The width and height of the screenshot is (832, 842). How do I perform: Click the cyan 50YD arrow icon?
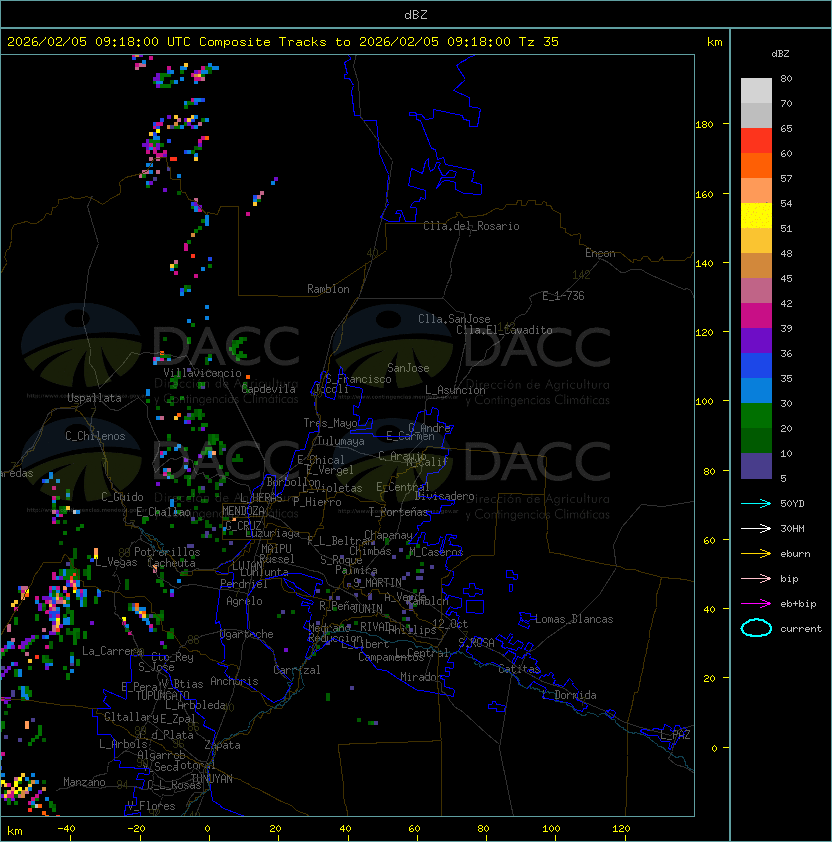(756, 503)
